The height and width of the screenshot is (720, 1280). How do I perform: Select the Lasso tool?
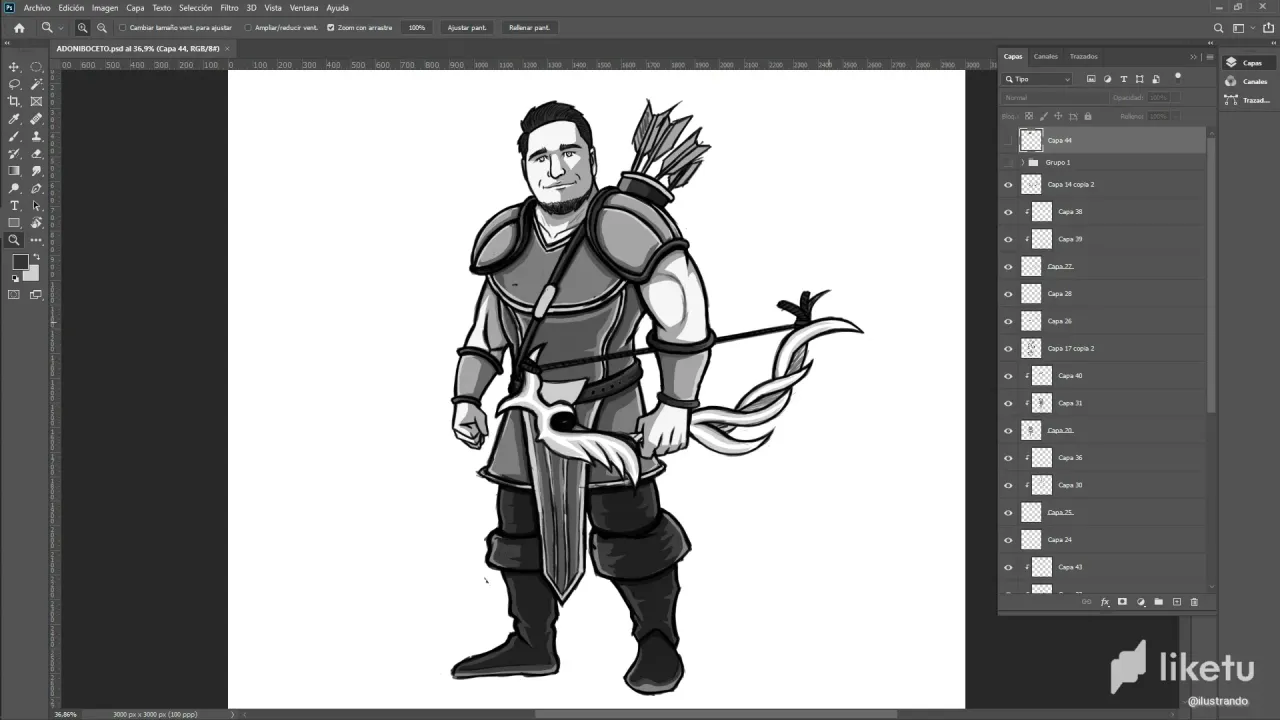(14, 84)
